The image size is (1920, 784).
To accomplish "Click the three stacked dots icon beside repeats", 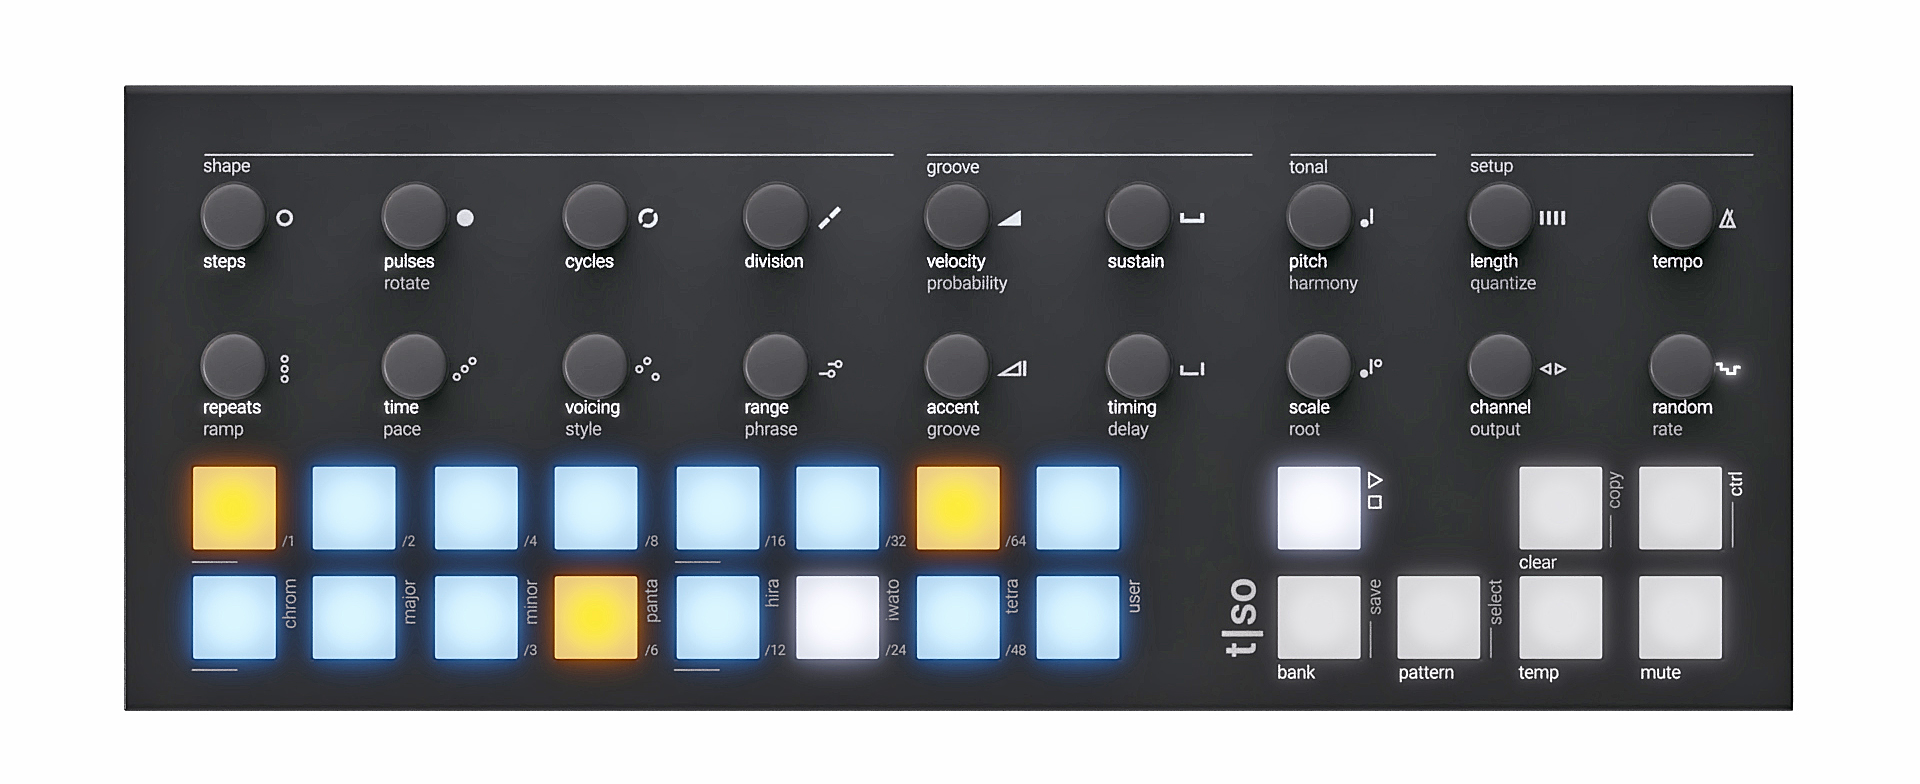I will [285, 369].
